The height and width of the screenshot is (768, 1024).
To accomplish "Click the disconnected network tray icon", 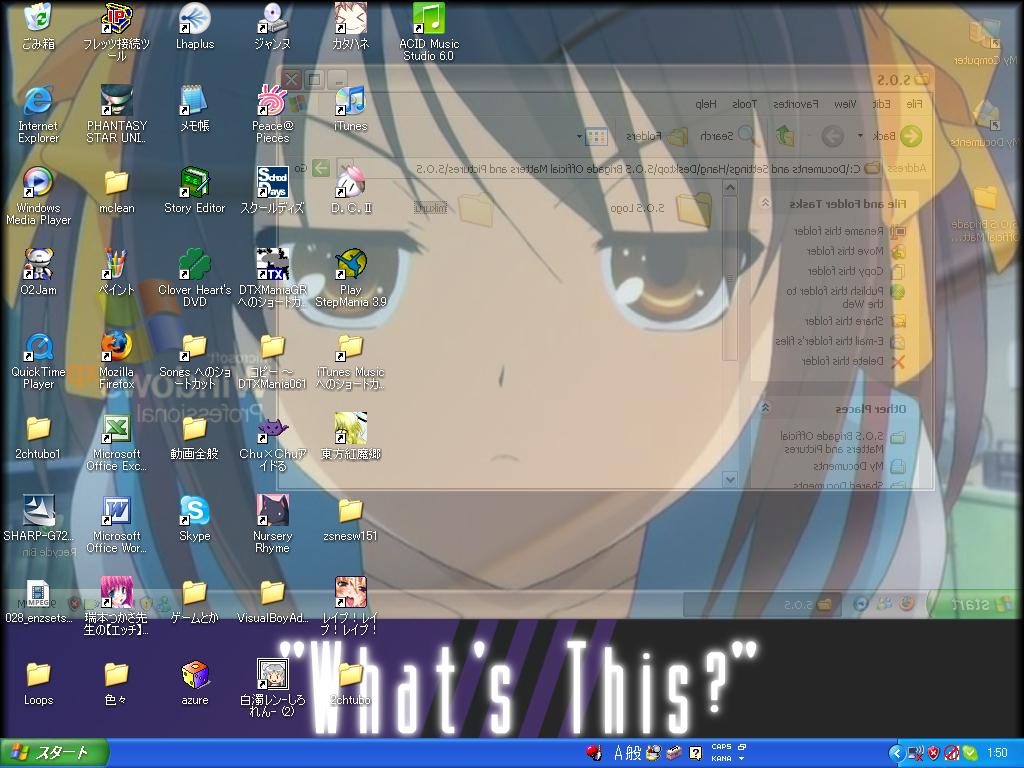I will (x=916, y=754).
